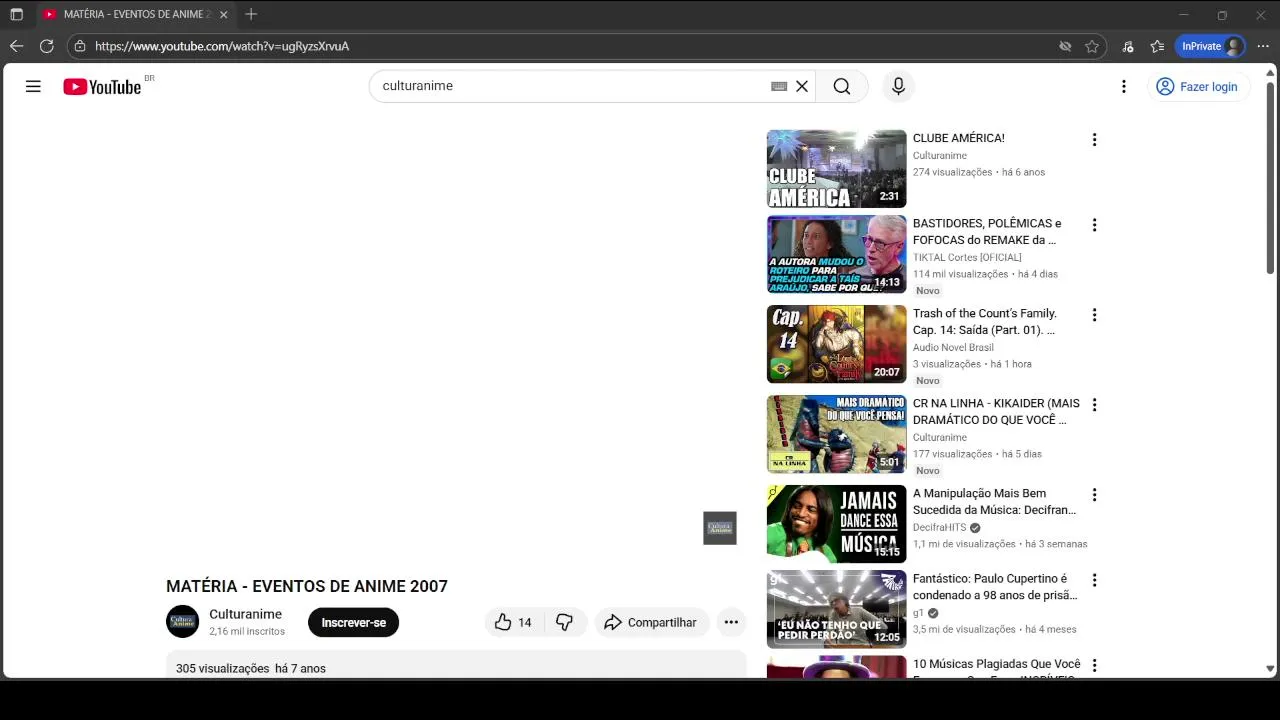
Task: Open the Audio Novel Brasil channel link
Action: pos(953,347)
